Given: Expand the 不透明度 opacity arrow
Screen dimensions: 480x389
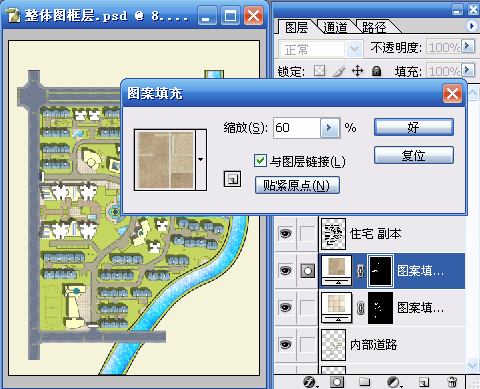Looking at the screenshot, I should (x=468, y=46).
